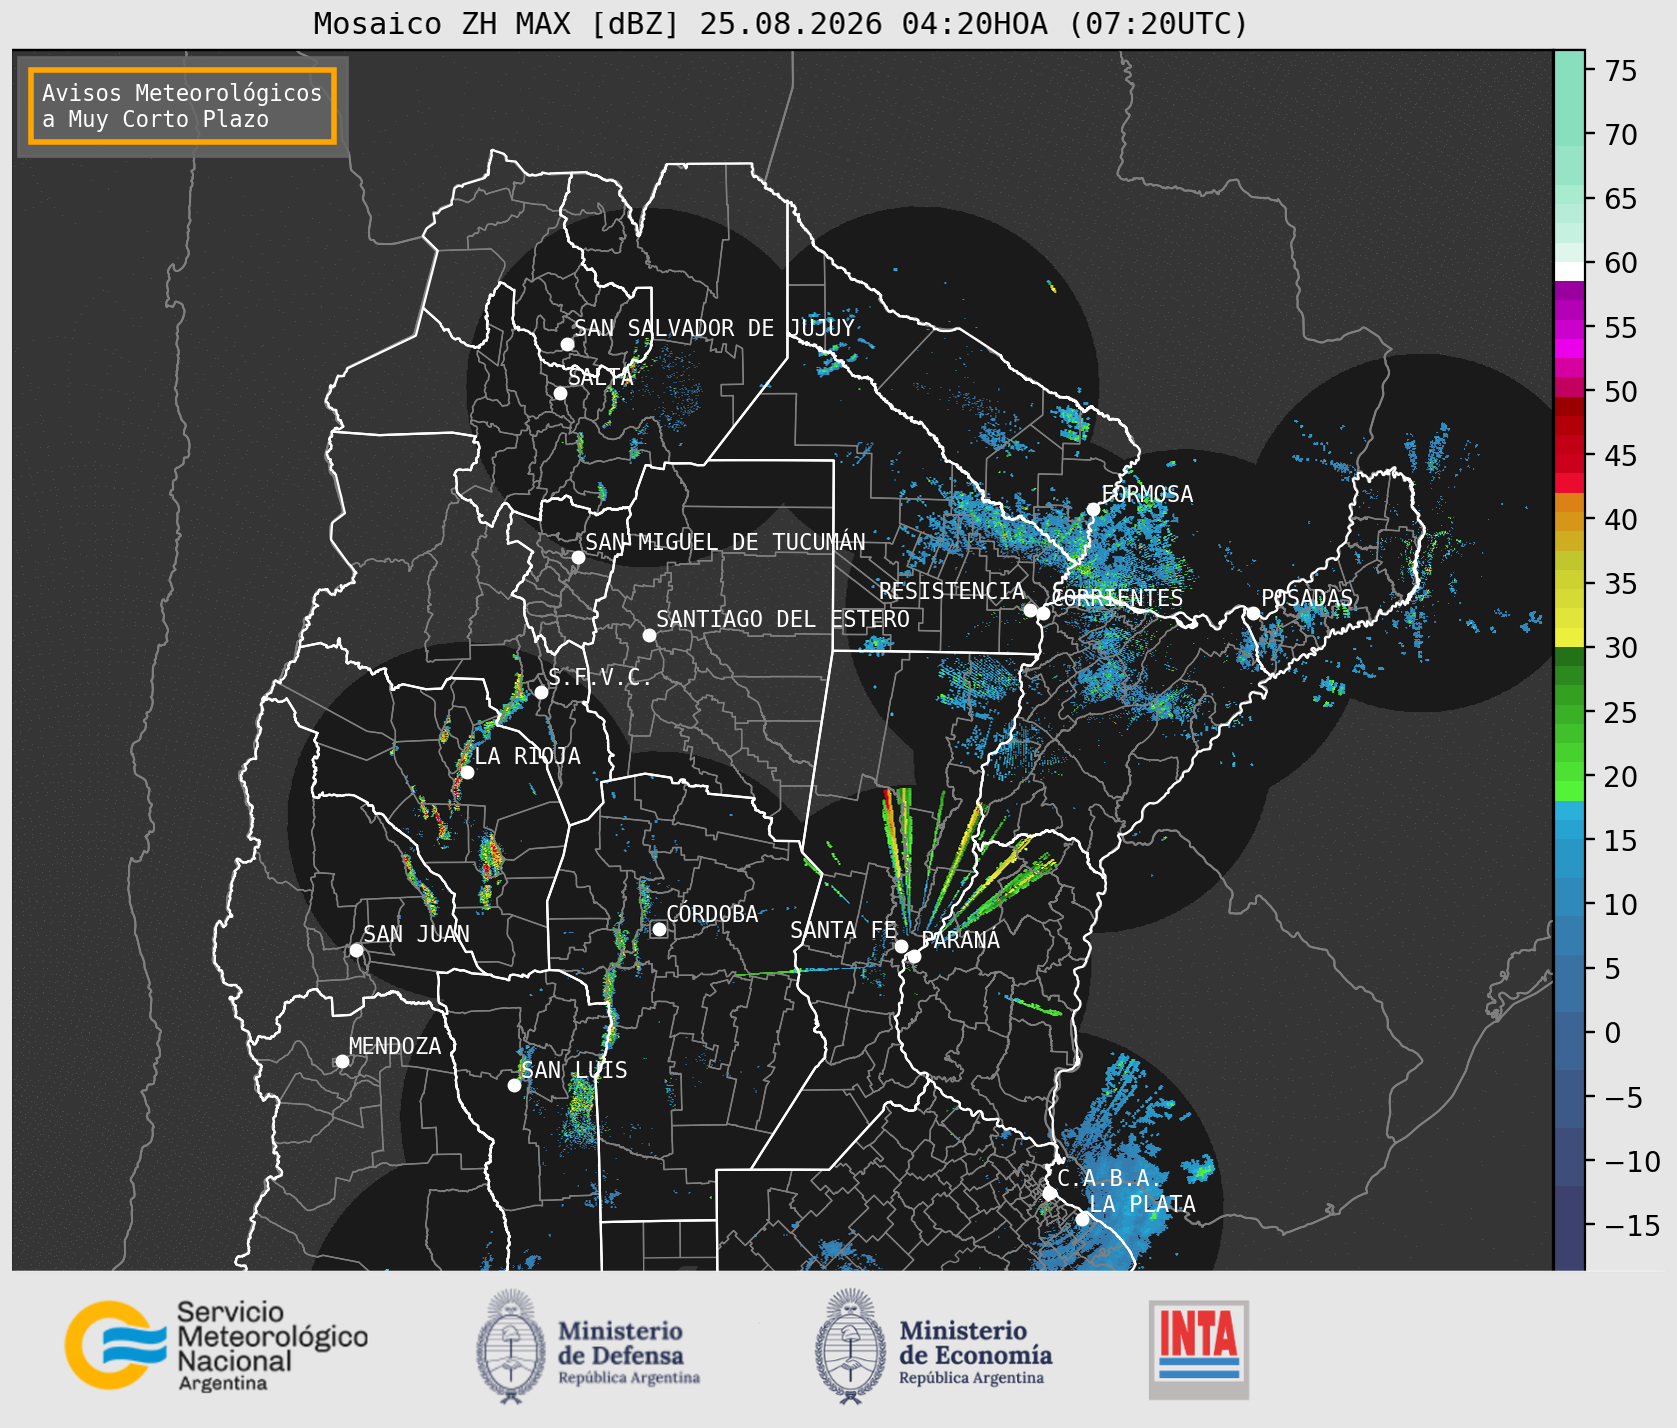Click the orange 40 dBZ color band

tap(1569, 522)
